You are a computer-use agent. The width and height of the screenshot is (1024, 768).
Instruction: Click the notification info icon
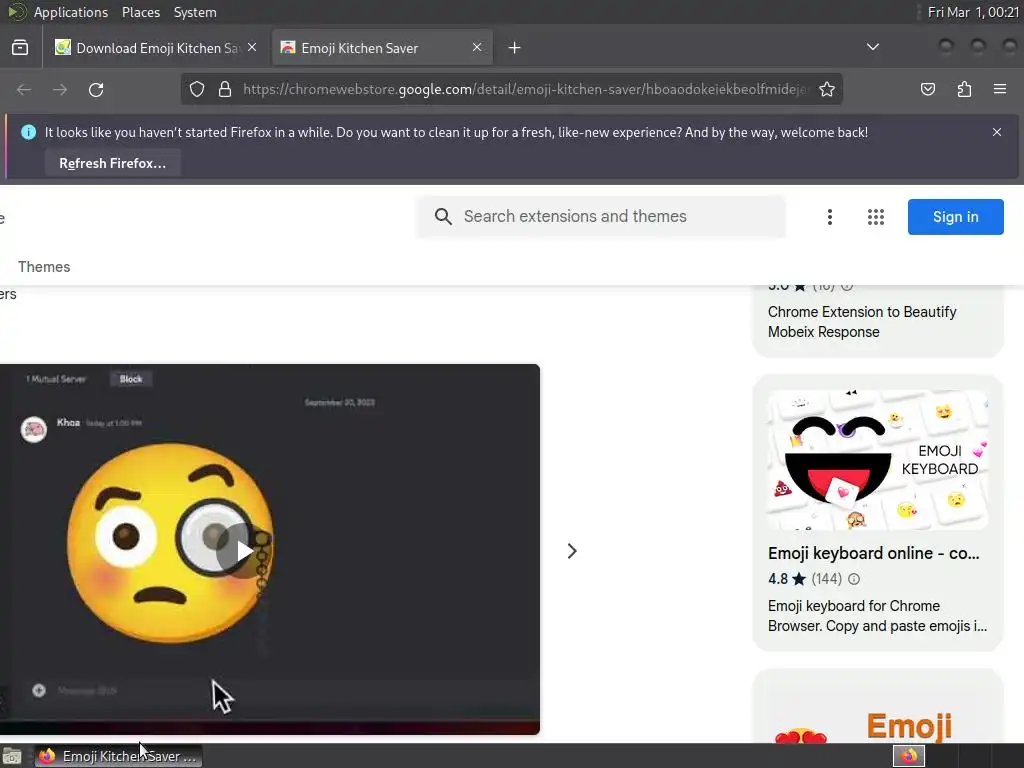[x=28, y=132]
